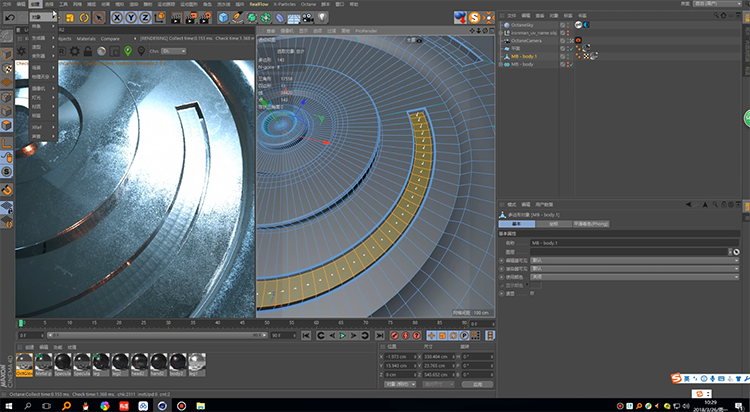Click the orange S icon at toolbar right
Image resolution: width=750 pixels, height=412 pixels.
tap(474, 18)
